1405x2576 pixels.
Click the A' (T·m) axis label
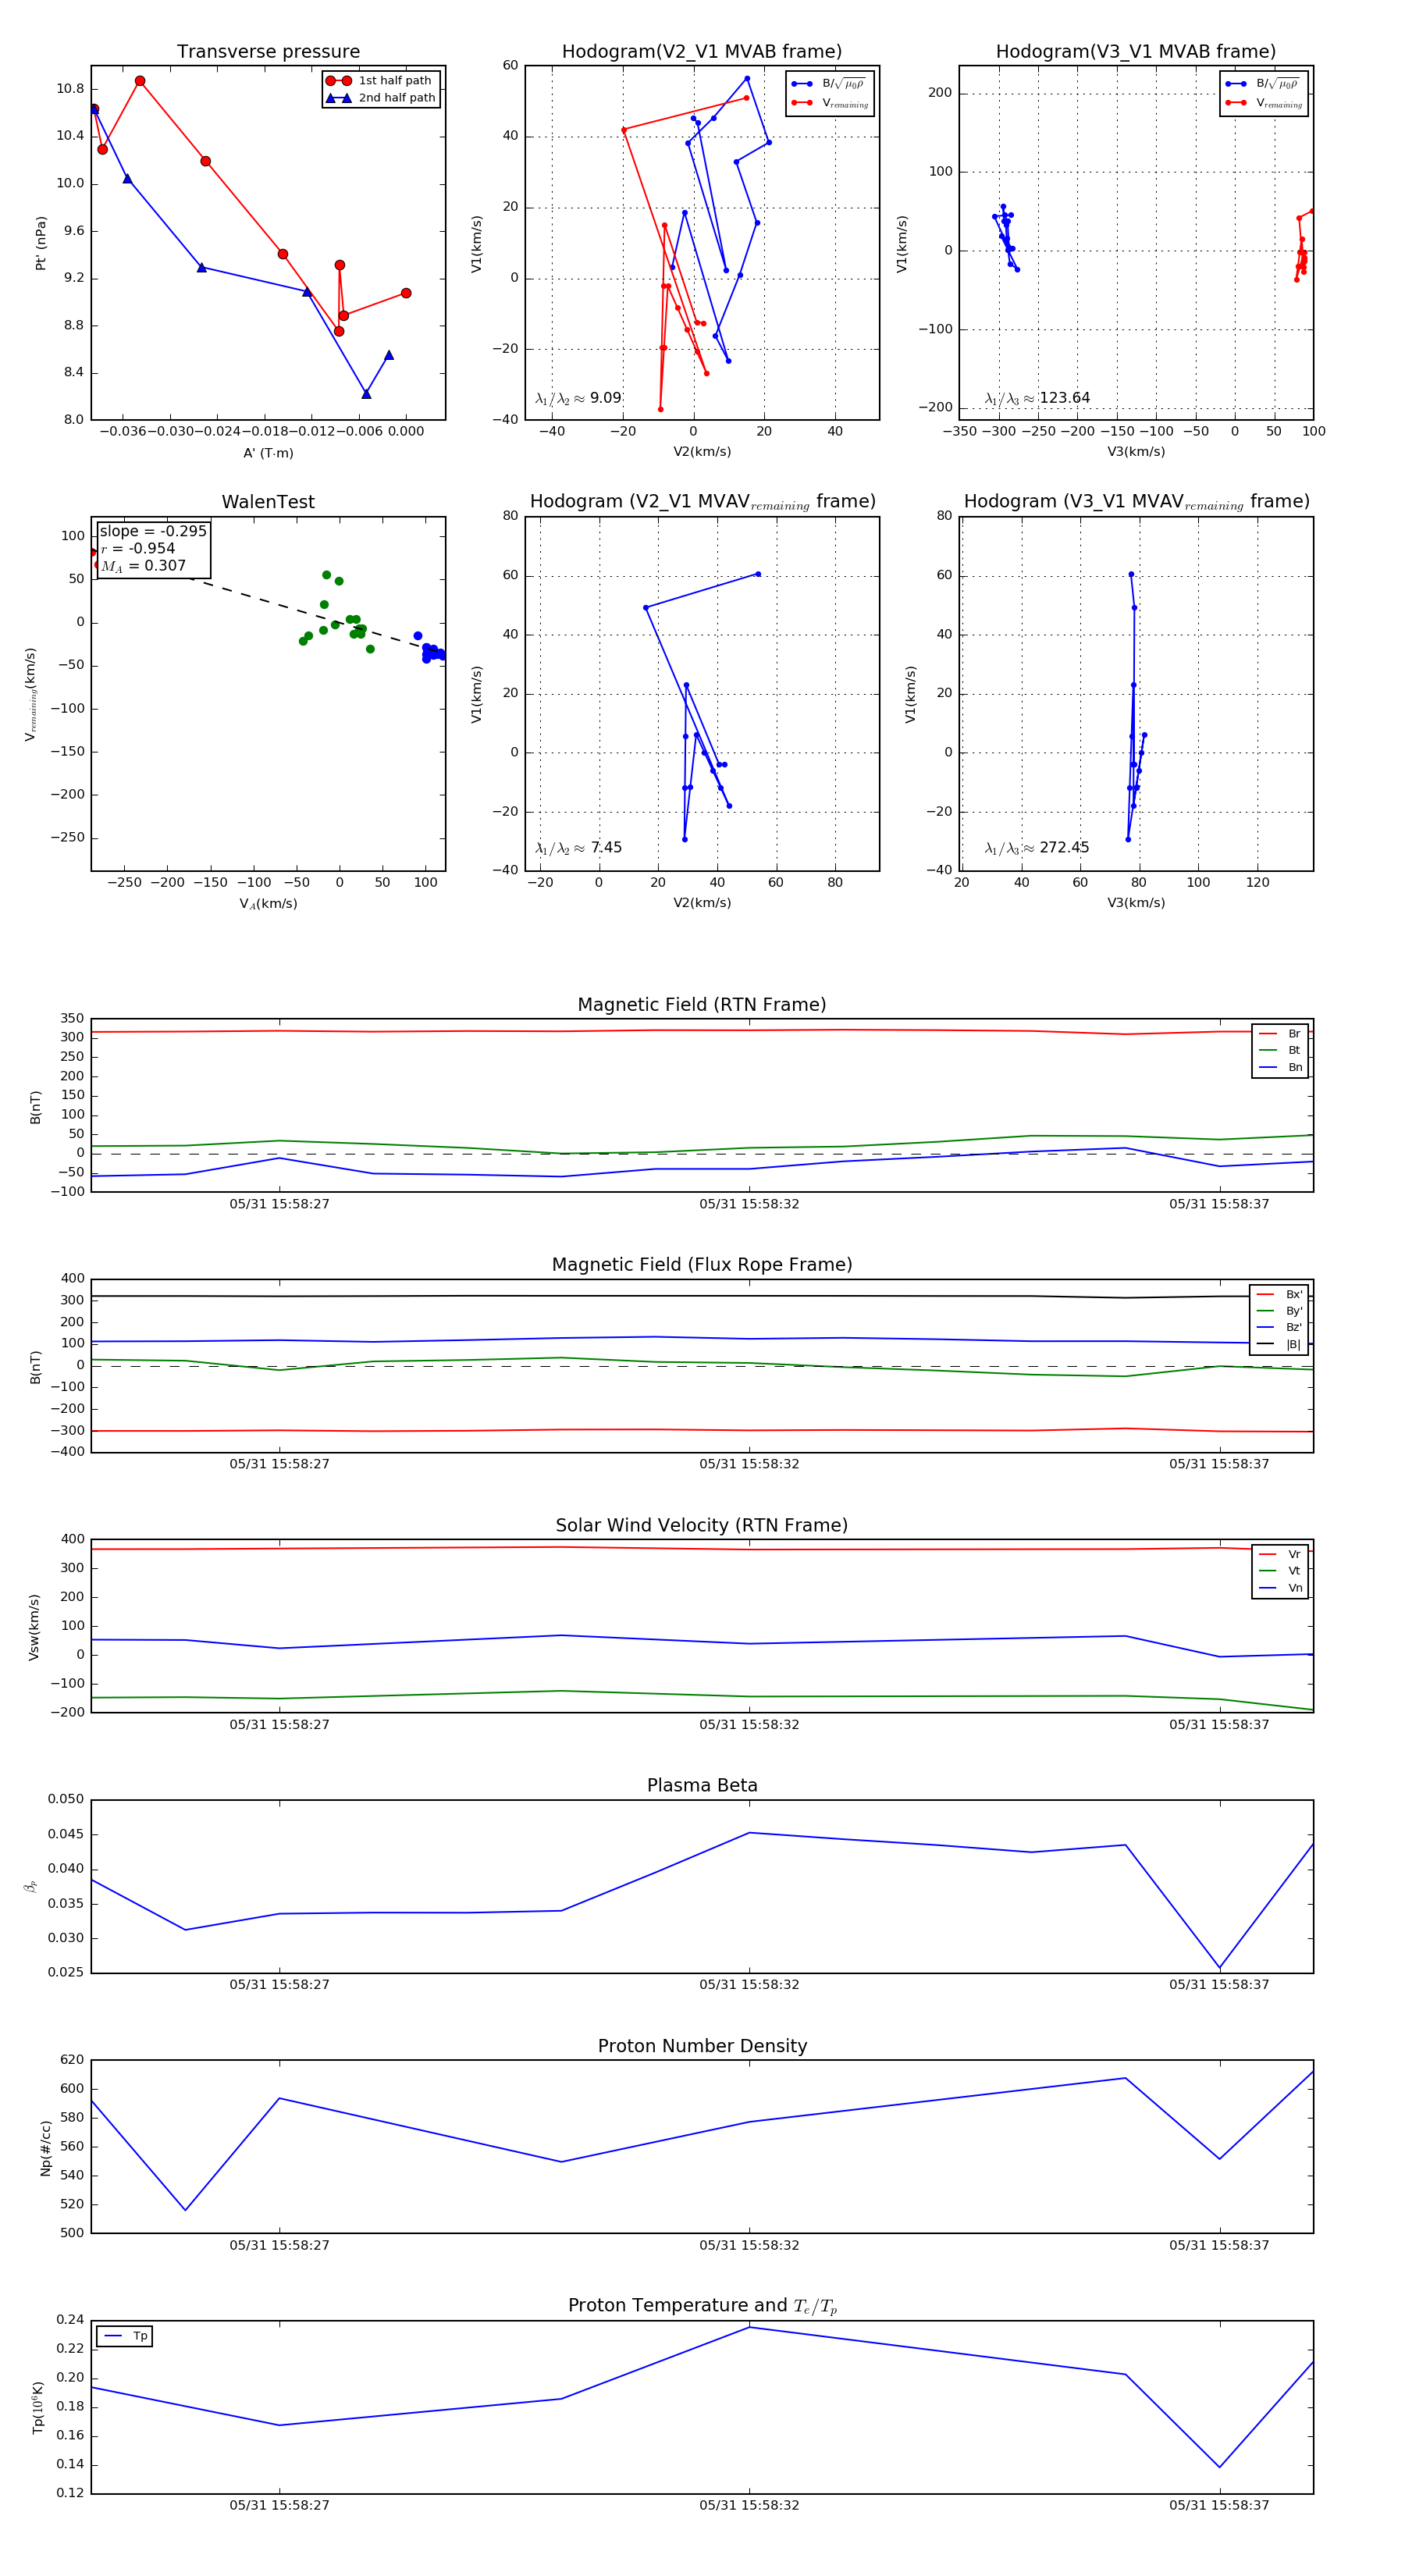268,453
